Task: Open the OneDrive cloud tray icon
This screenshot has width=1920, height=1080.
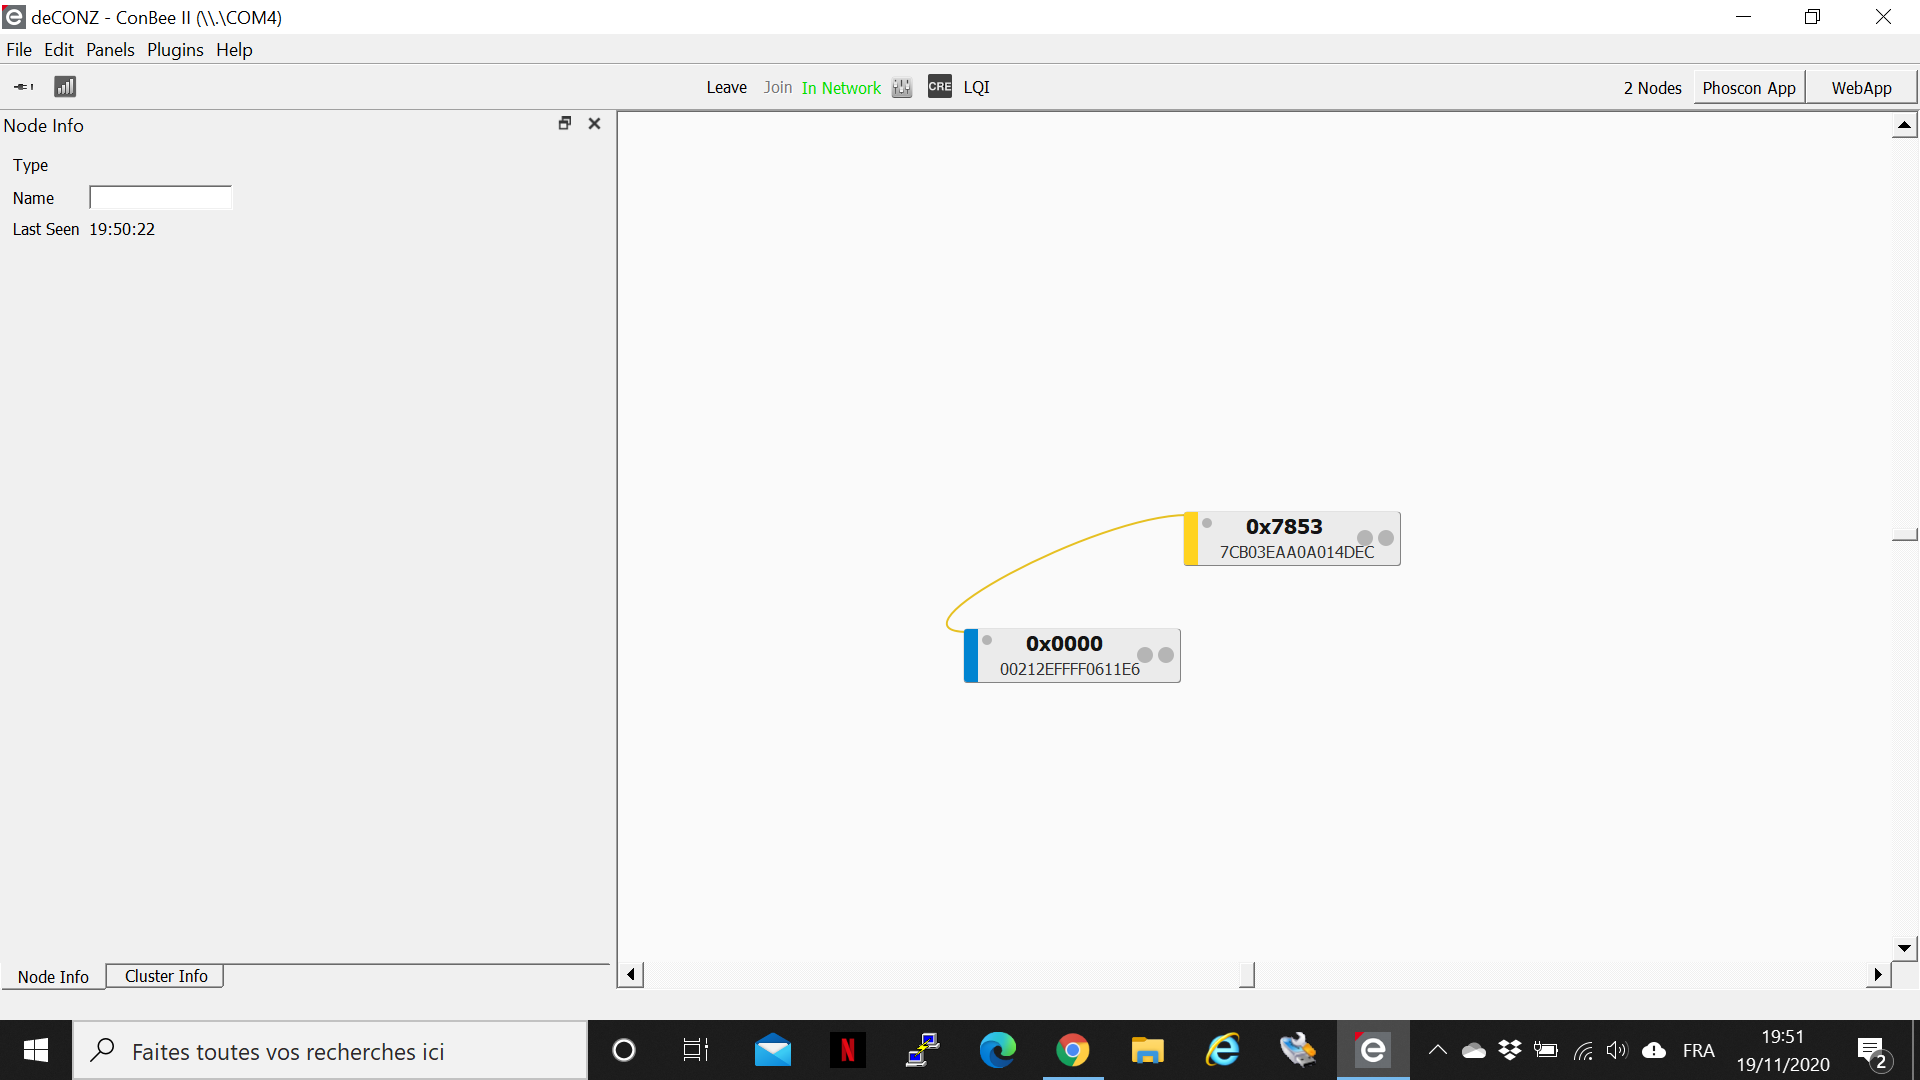Action: click(x=1473, y=1050)
